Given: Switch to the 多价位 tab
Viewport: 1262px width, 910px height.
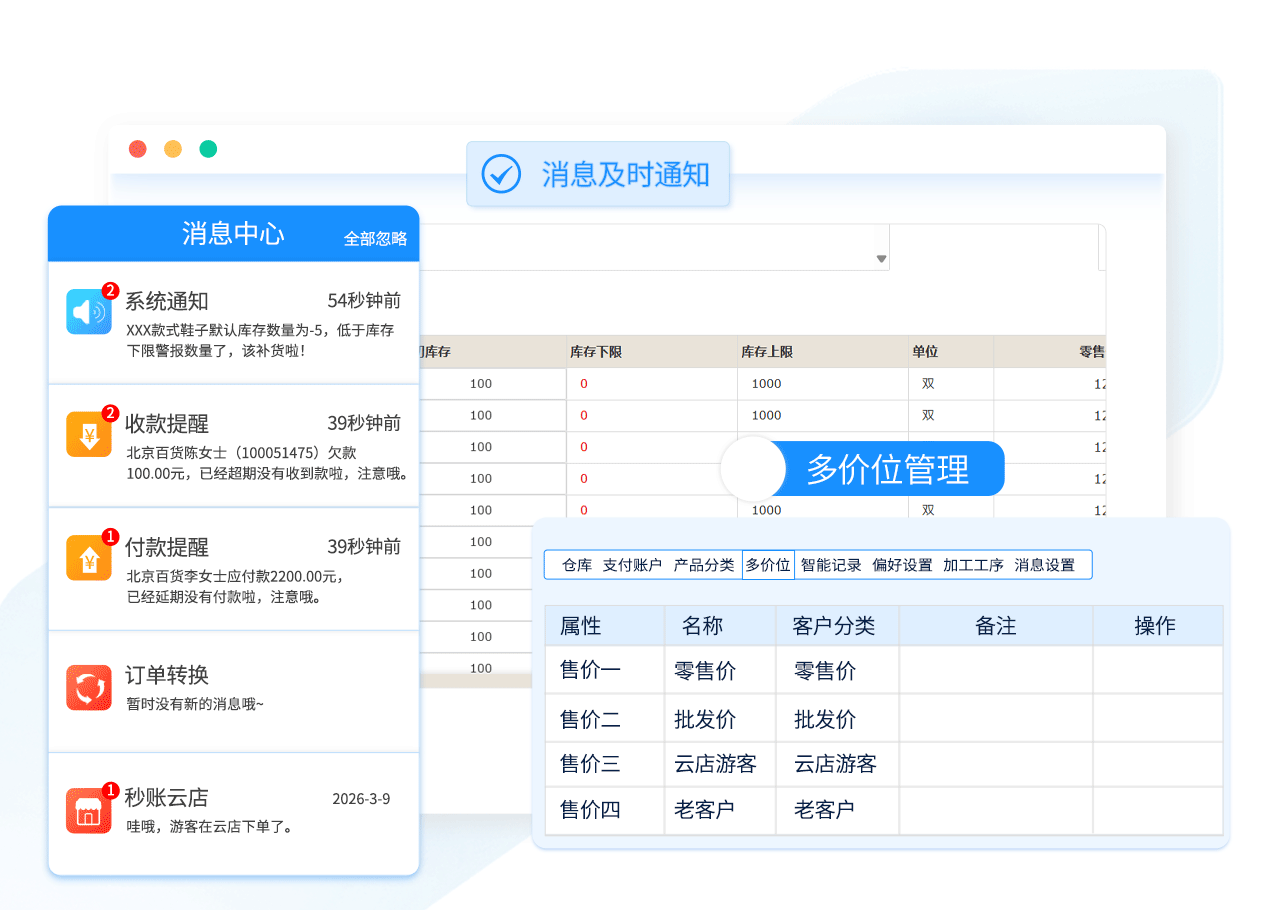Looking at the screenshot, I should click(x=767, y=565).
